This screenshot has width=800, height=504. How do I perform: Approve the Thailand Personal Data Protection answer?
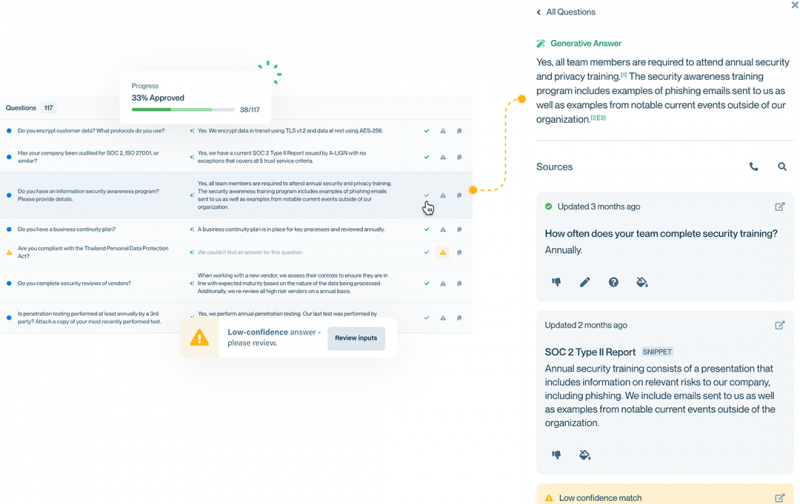coord(427,252)
